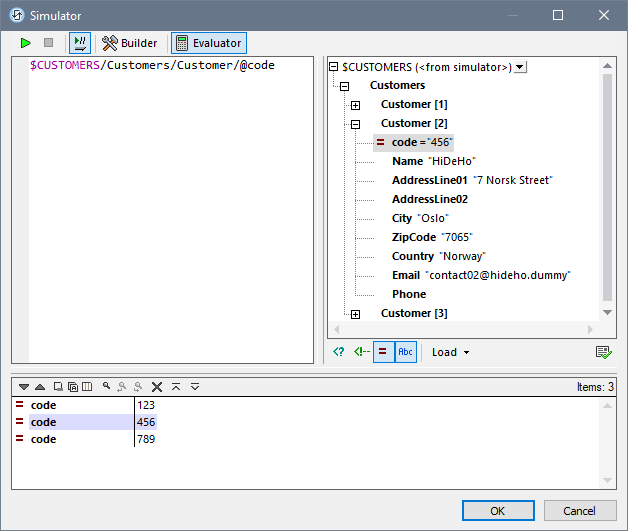The height and width of the screenshot is (531, 628).
Task: Toggle evaluate-on-typing icon left of Builder
Action: pos(79,43)
